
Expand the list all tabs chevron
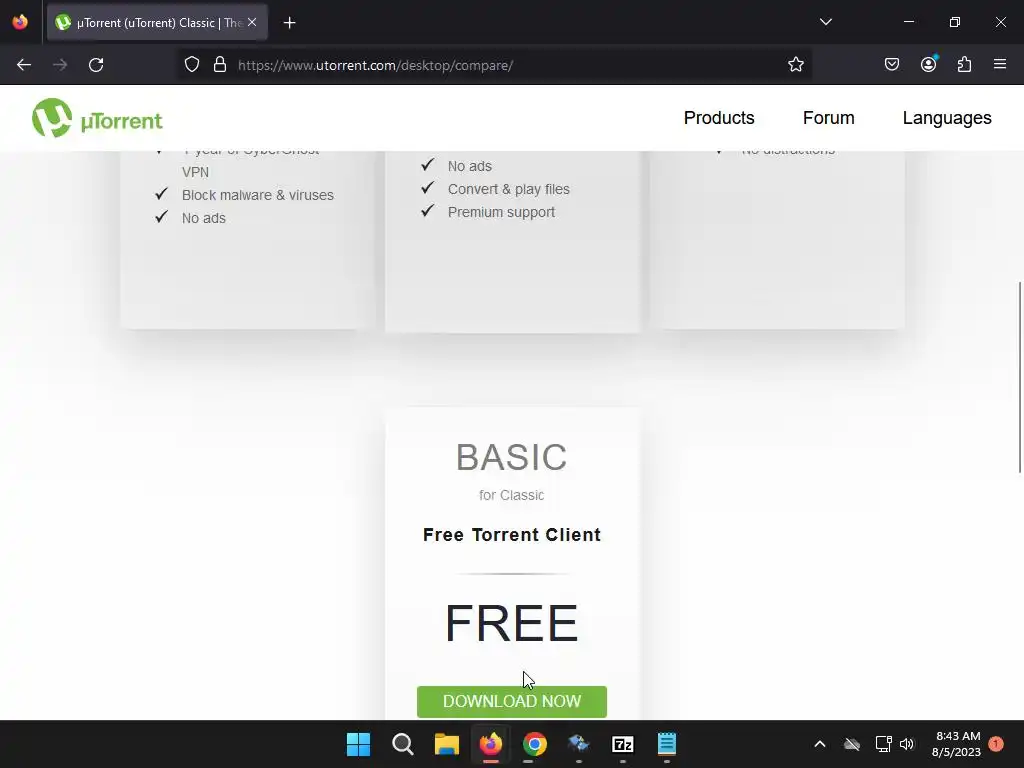coord(825,22)
